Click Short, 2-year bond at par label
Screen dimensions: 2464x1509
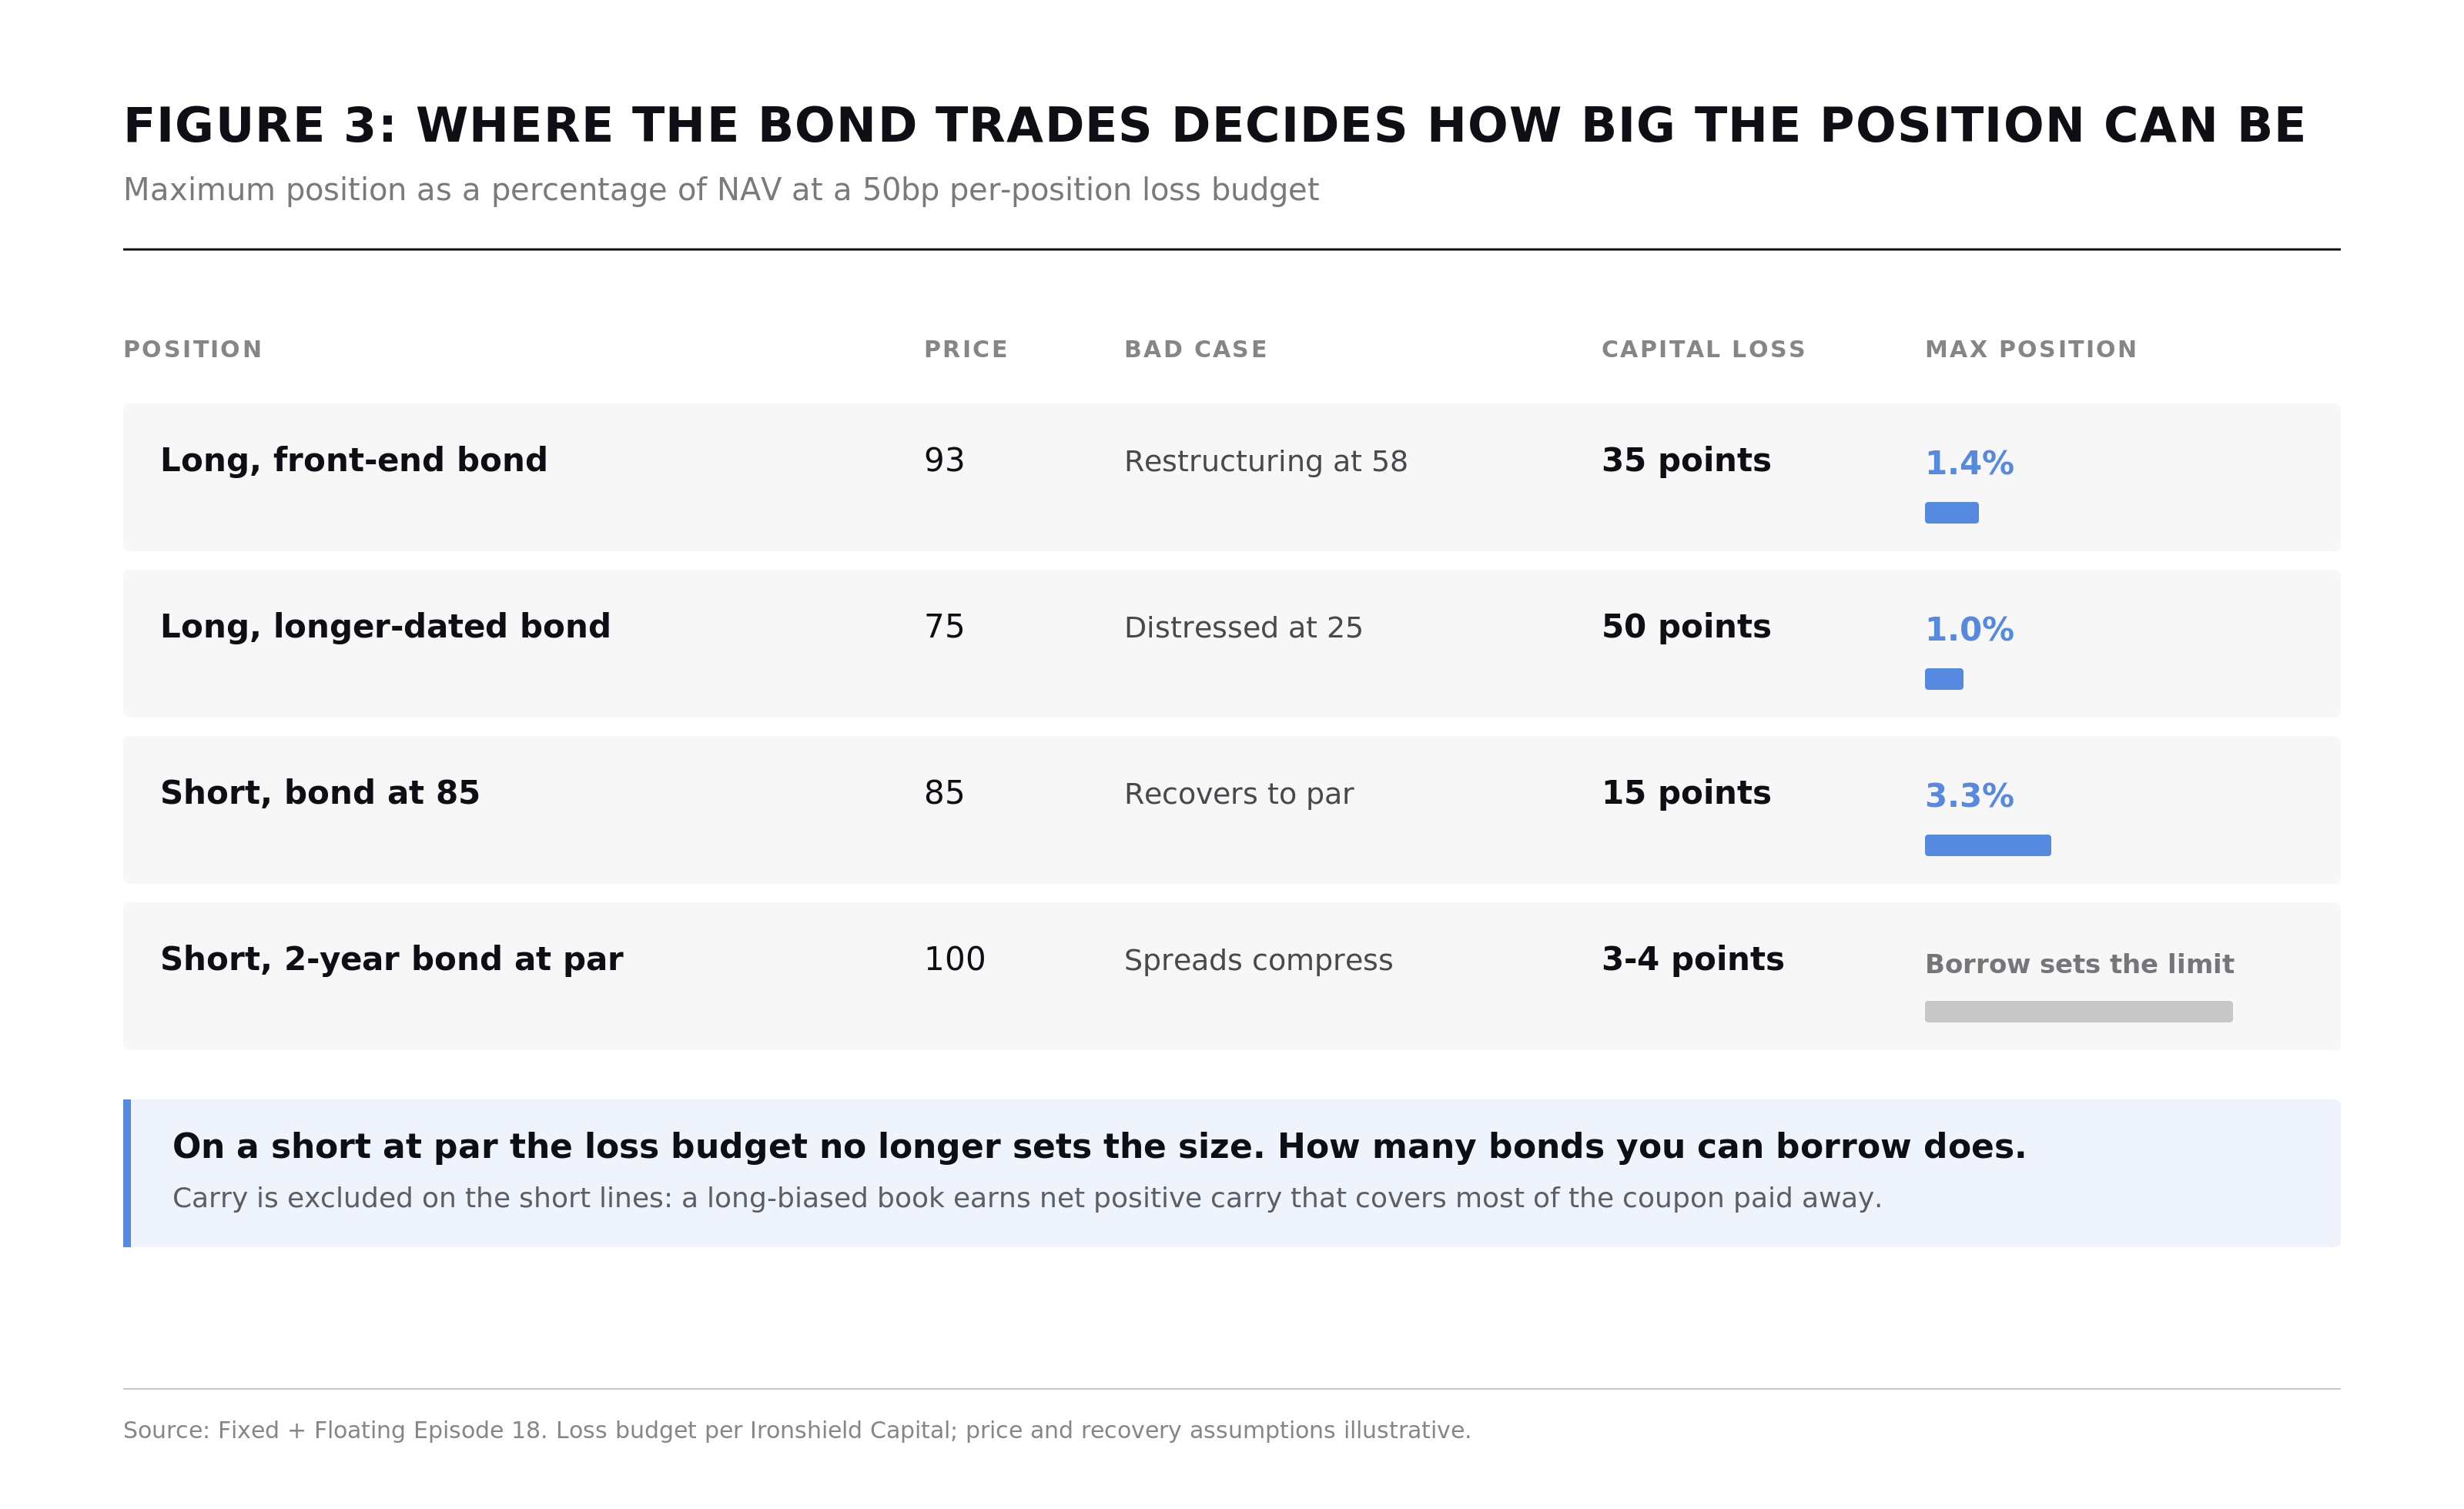[392, 959]
